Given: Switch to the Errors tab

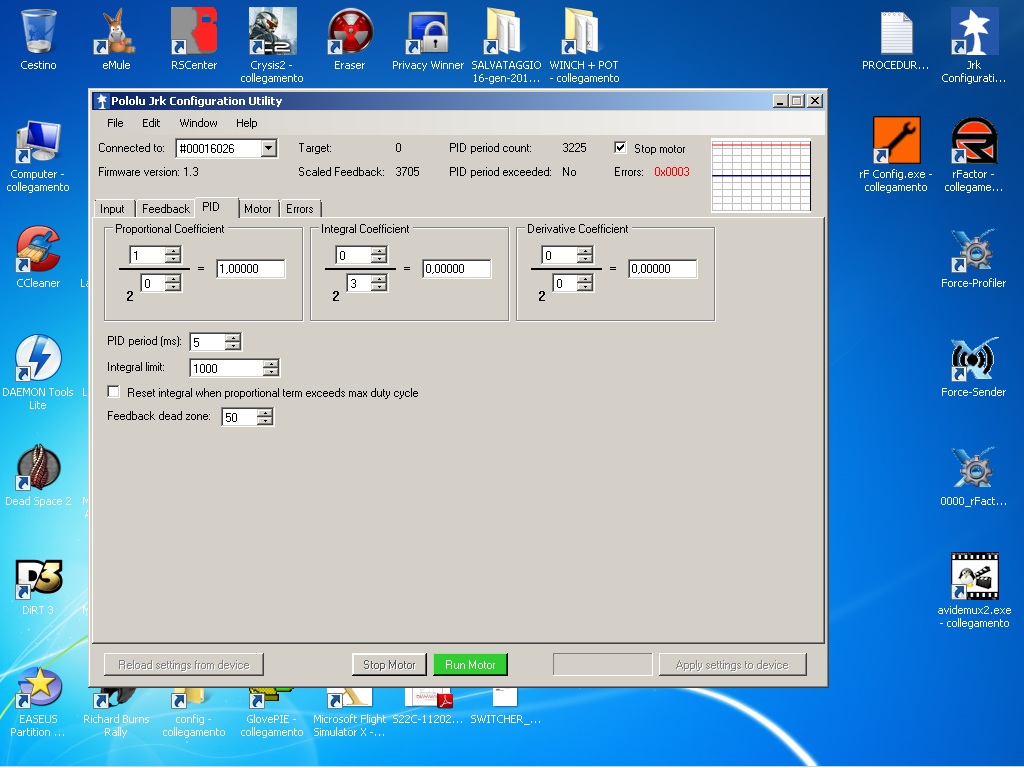Looking at the screenshot, I should point(300,208).
